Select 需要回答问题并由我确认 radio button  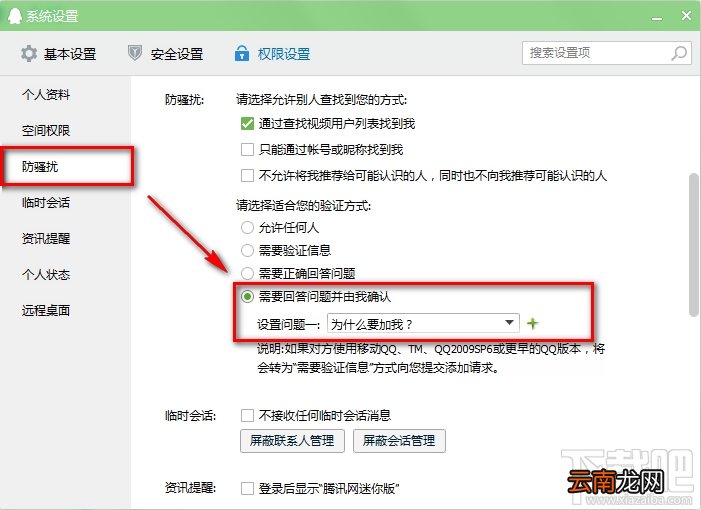[x=247, y=296]
